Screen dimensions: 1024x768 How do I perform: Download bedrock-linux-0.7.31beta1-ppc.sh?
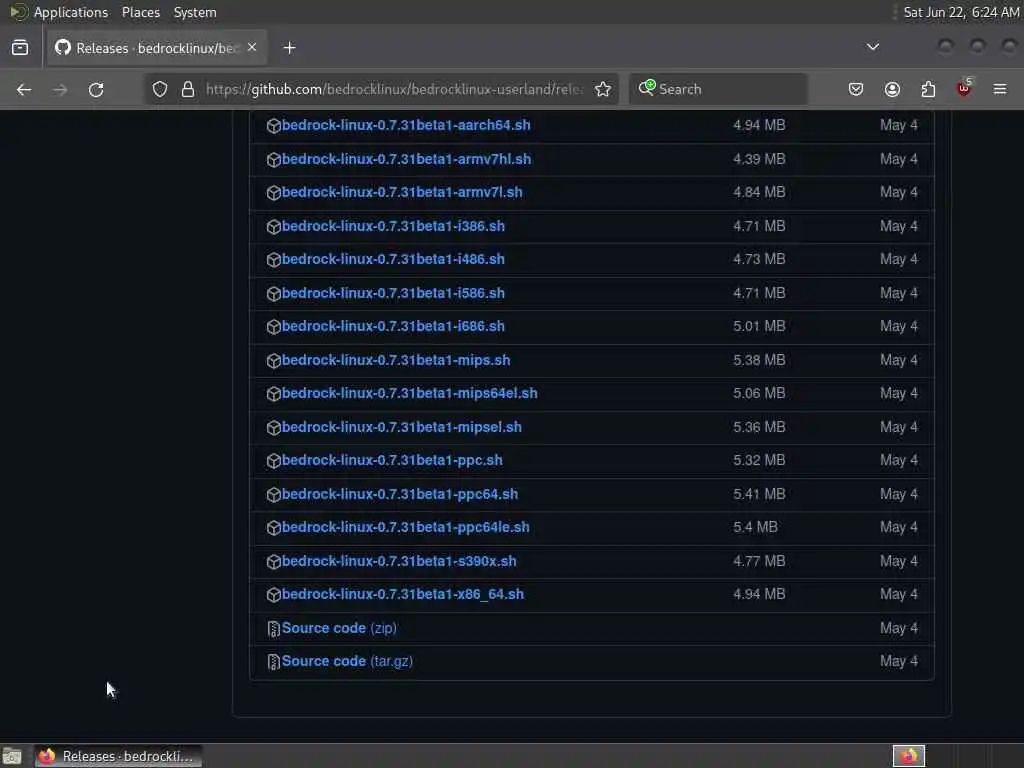pyautogui.click(x=392, y=460)
